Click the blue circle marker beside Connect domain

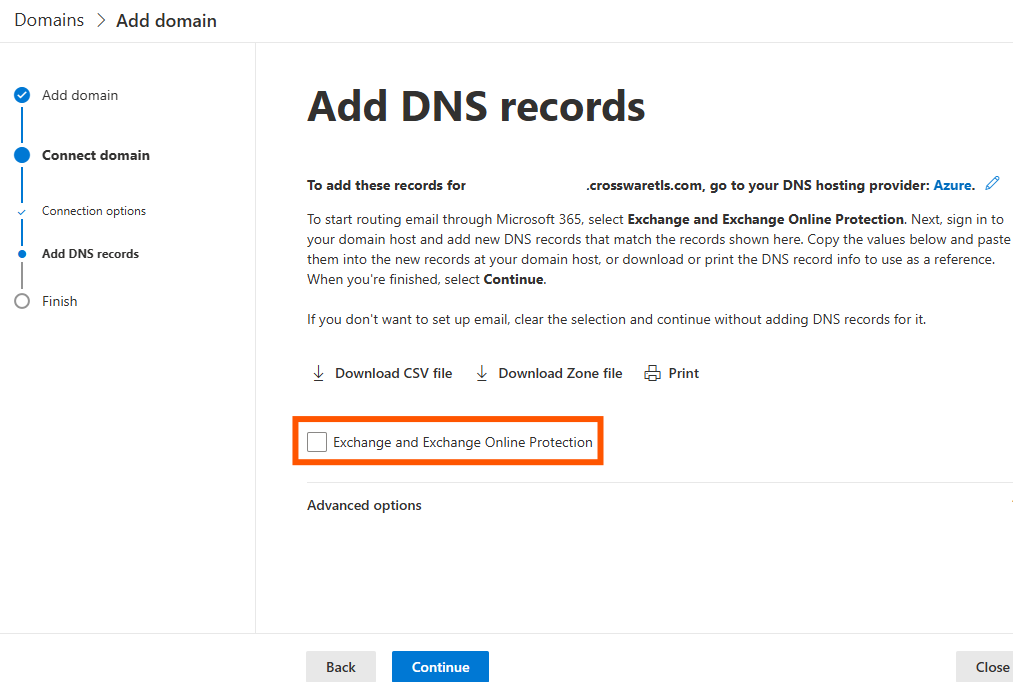pos(22,155)
